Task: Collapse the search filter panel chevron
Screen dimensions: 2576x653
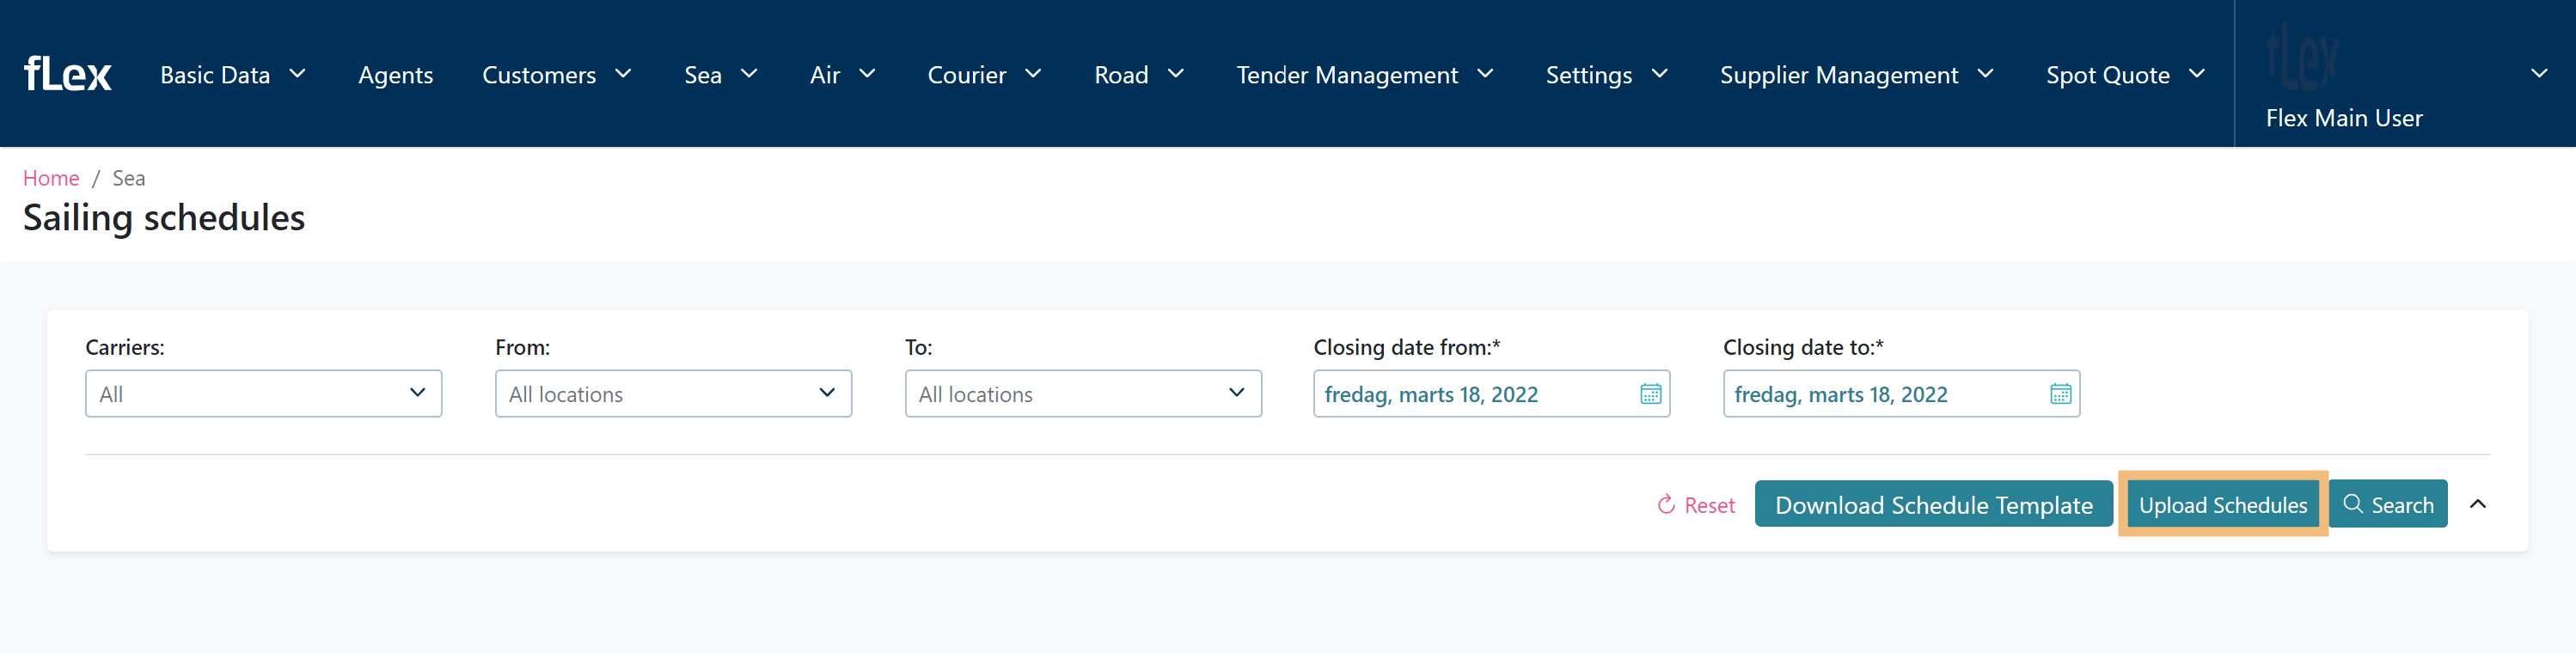Action: 2477,504
